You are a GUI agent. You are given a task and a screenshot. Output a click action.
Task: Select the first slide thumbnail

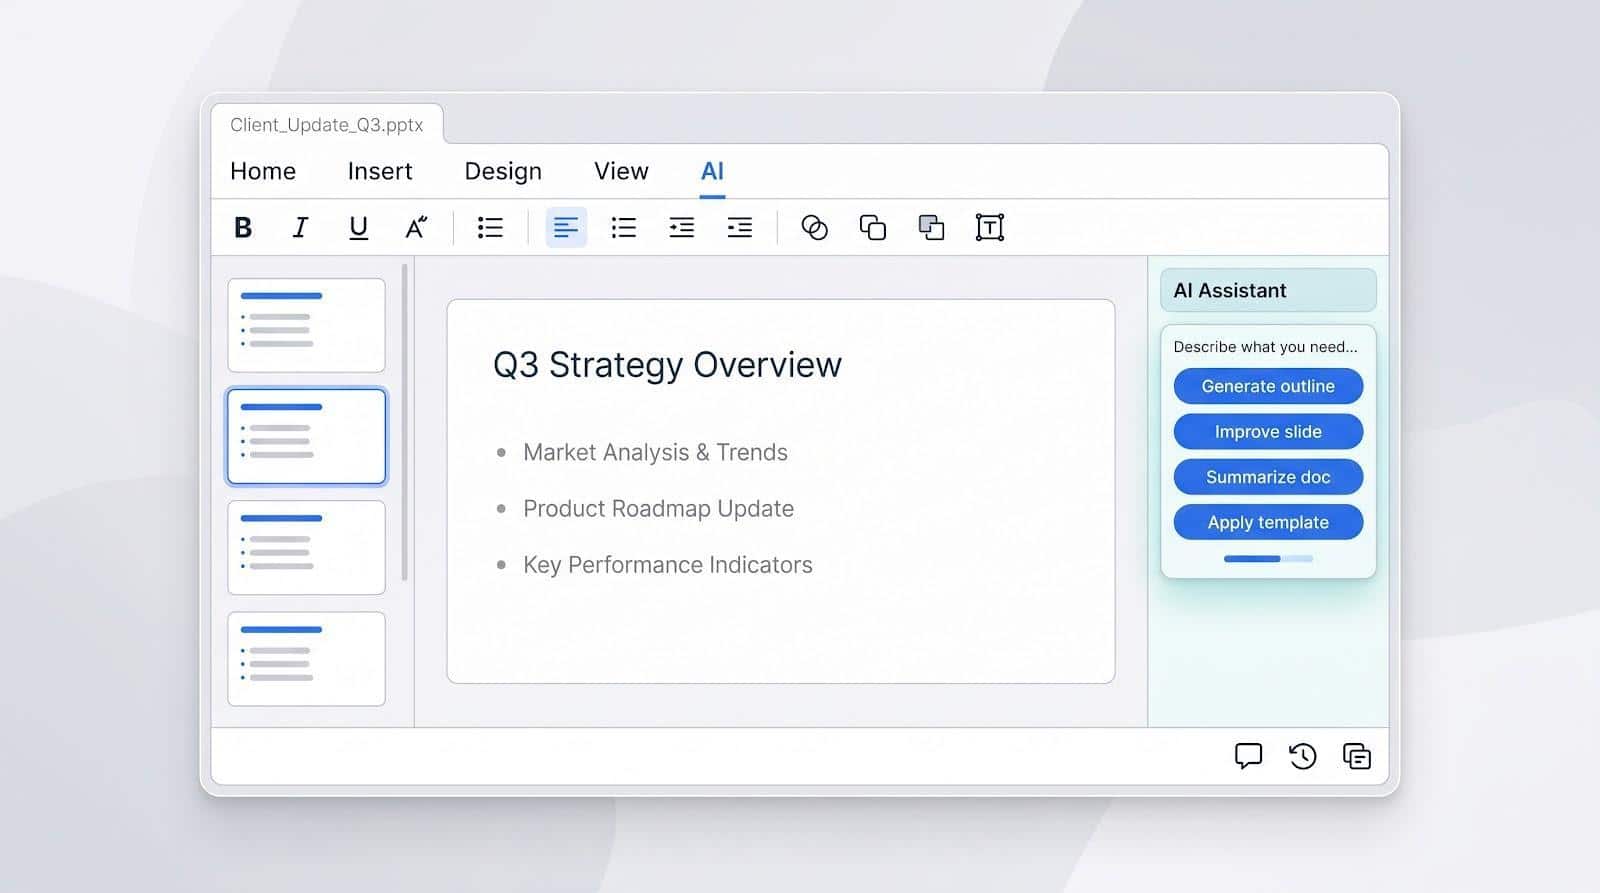point(306,325)
